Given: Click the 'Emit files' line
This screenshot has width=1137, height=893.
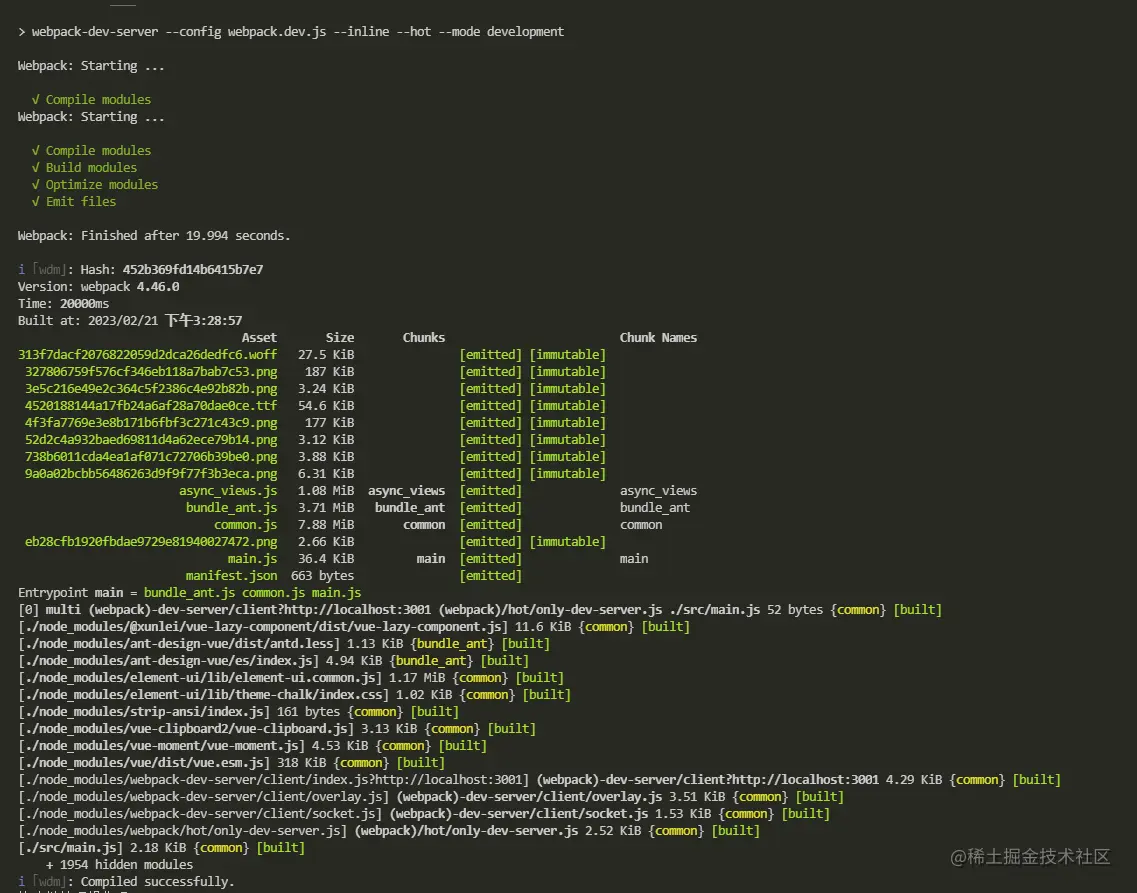Looking at the screenshot, I should (73, 202).
